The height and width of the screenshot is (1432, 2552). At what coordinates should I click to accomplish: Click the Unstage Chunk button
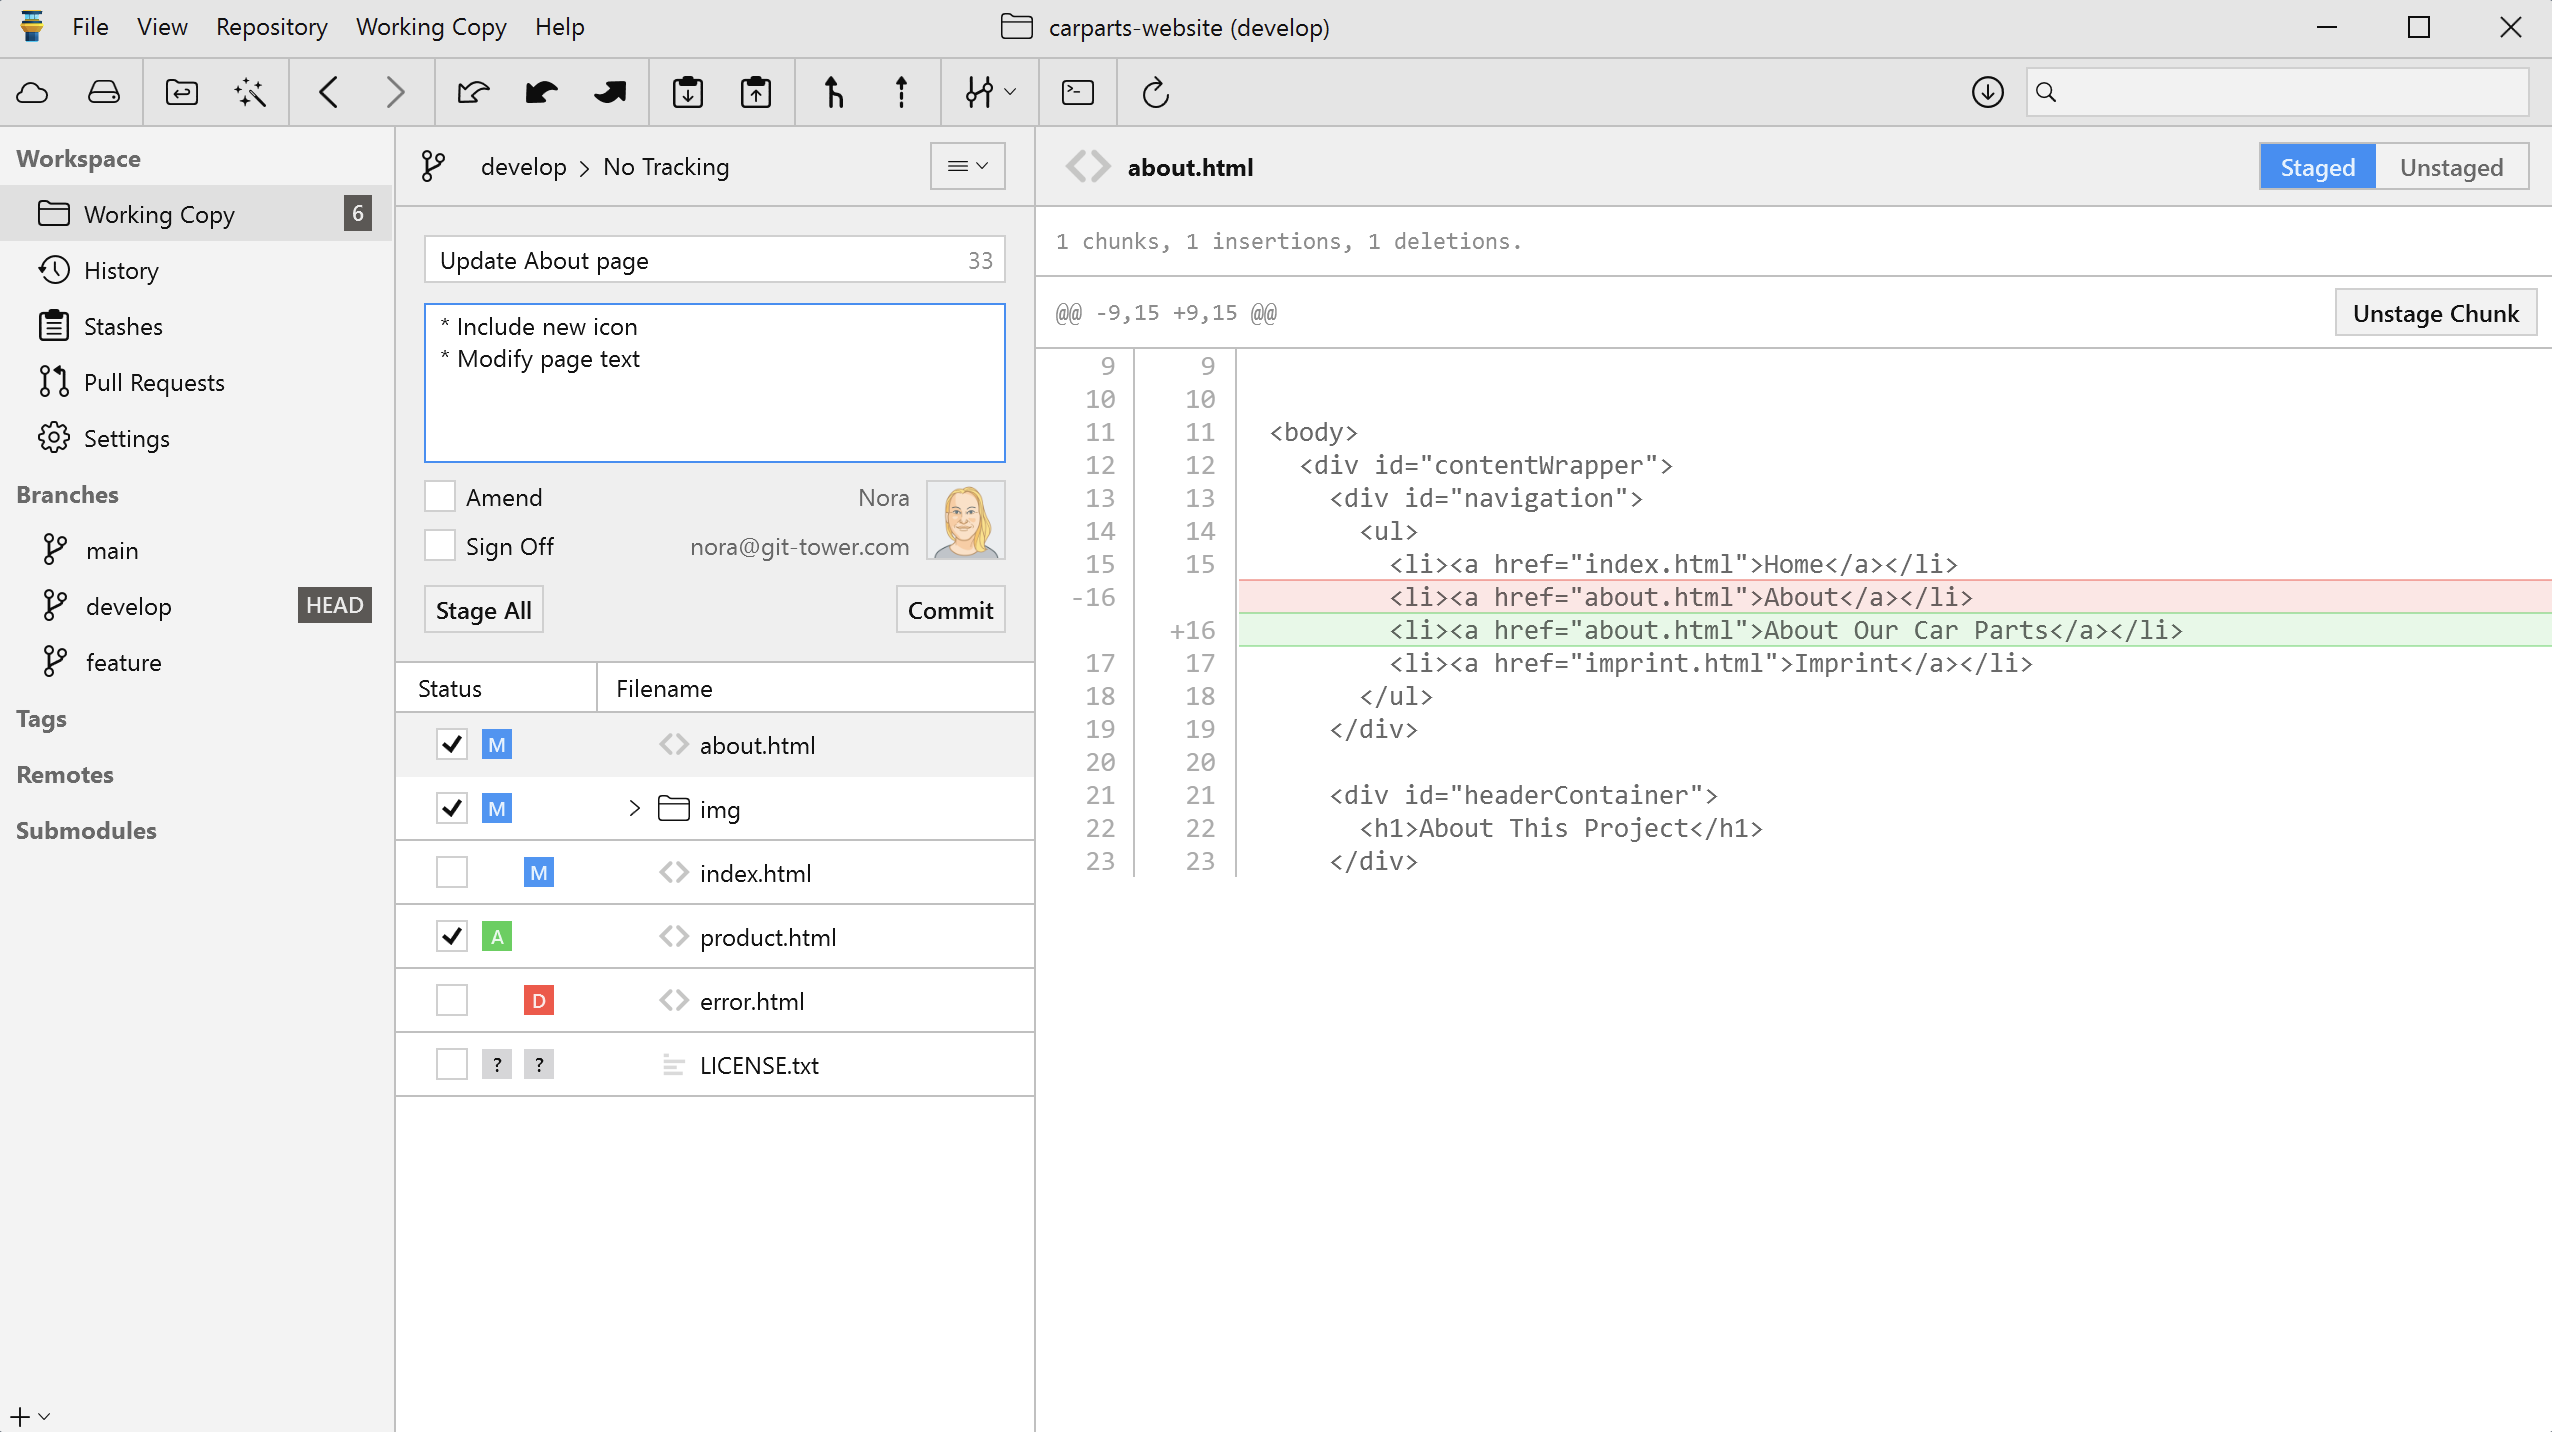[x=2435, y=313]
